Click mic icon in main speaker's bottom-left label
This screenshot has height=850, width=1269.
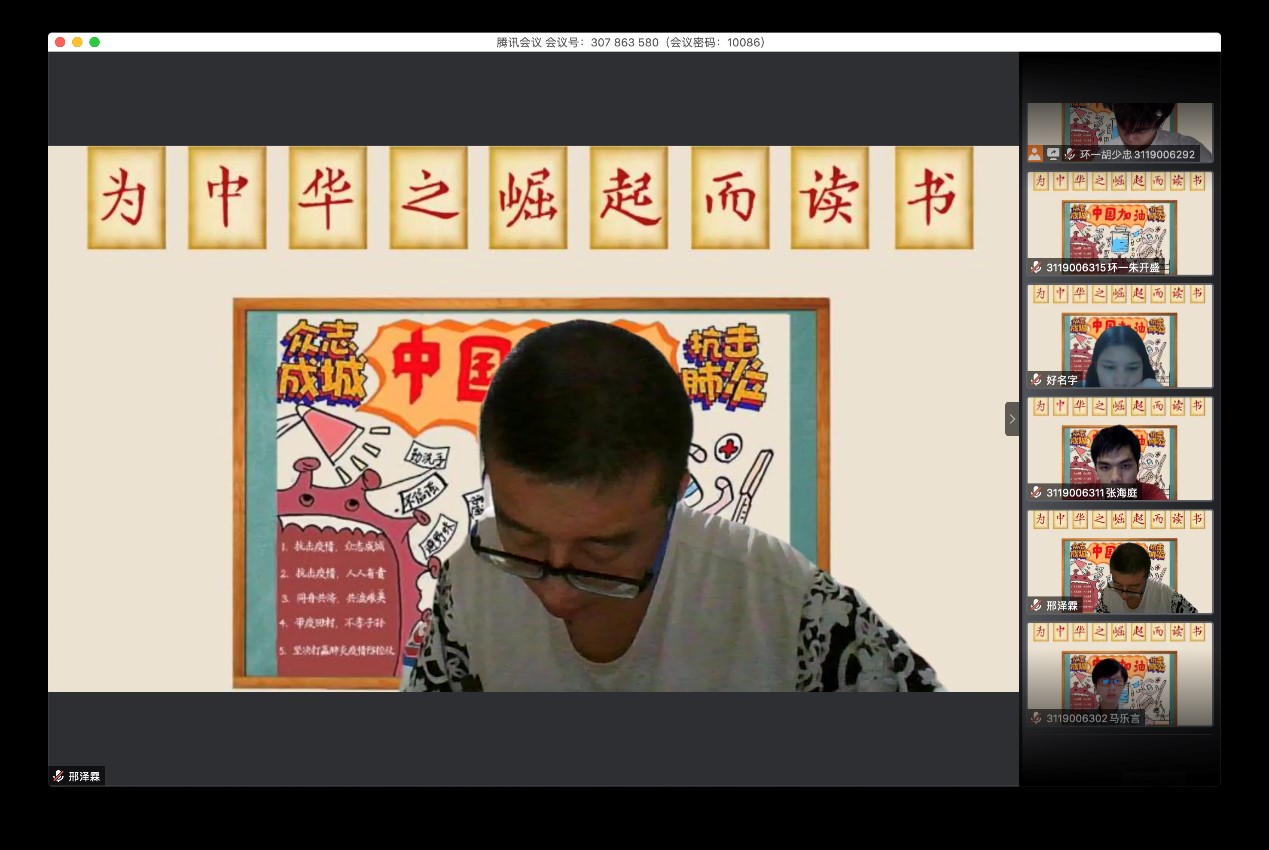59,776
